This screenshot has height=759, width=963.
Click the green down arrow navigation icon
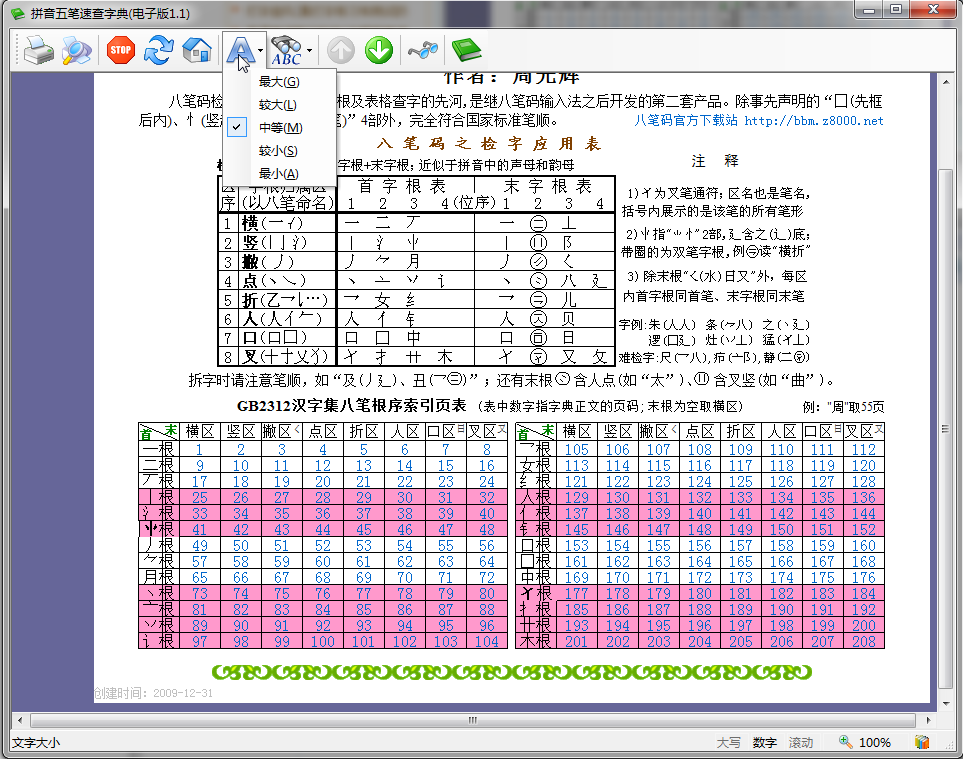tap(379, 50)
